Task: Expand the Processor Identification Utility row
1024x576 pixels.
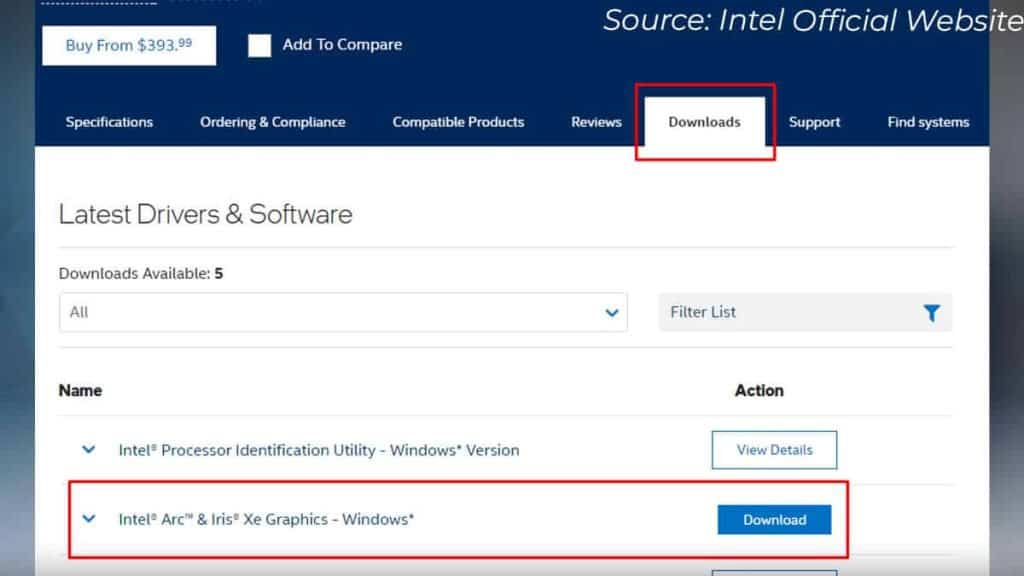Action: (88, 450)
